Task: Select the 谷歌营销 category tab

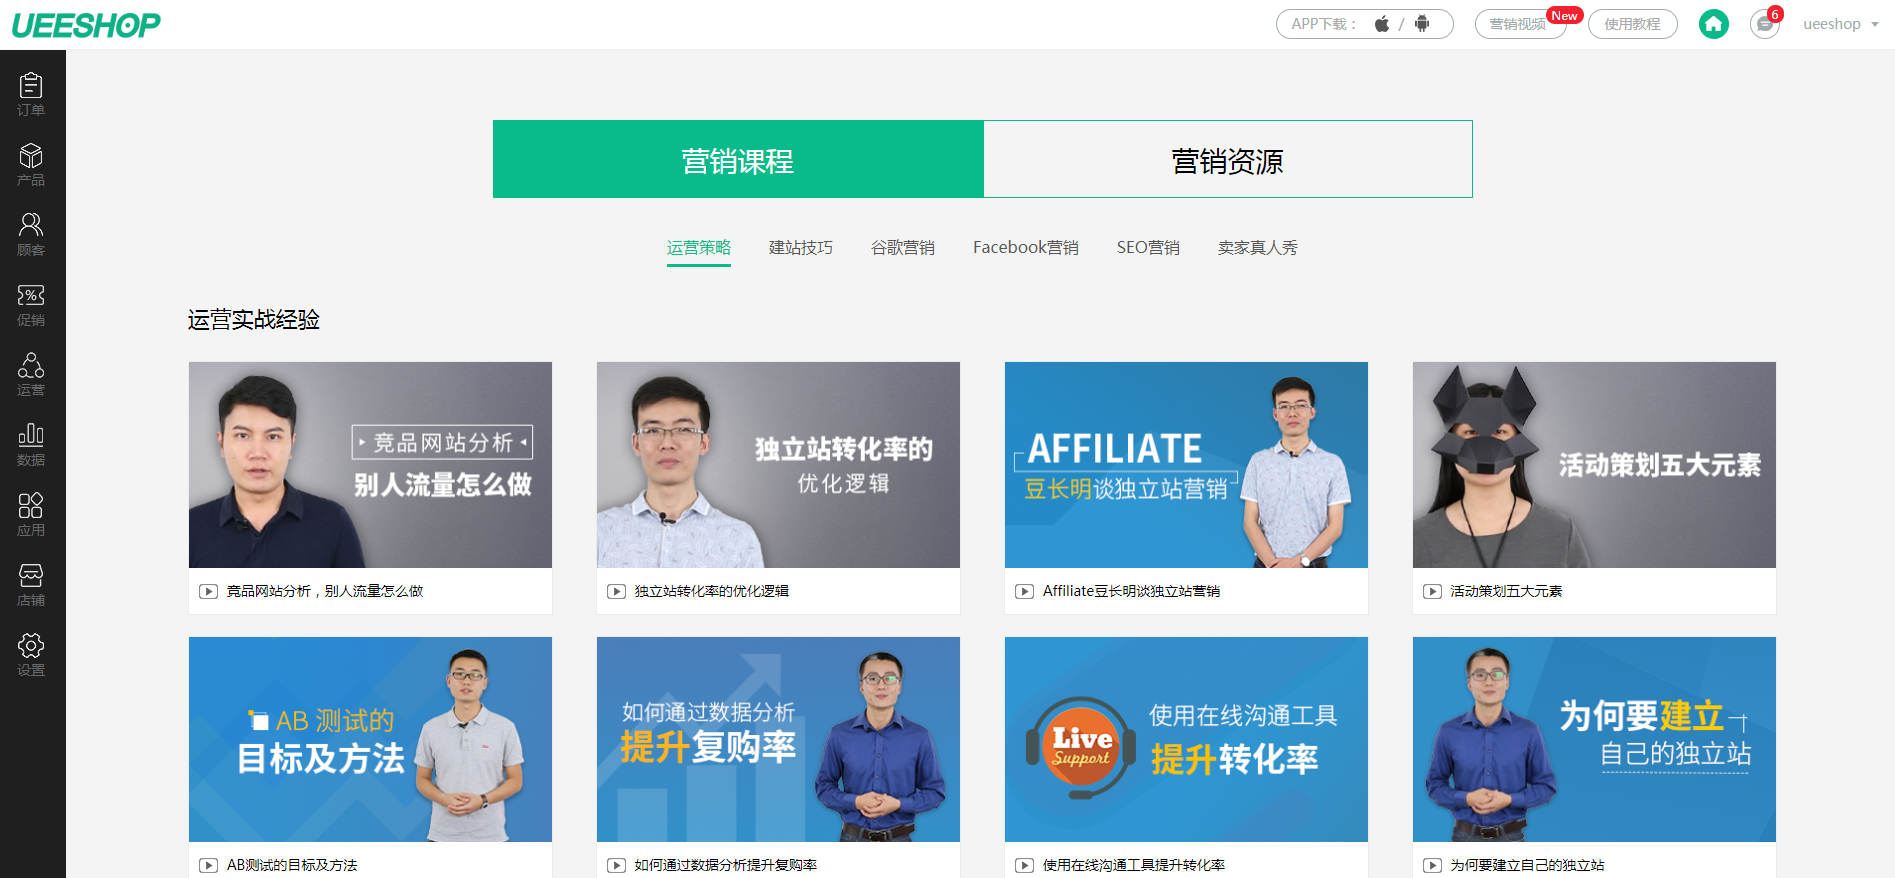Action: point(903,247)
